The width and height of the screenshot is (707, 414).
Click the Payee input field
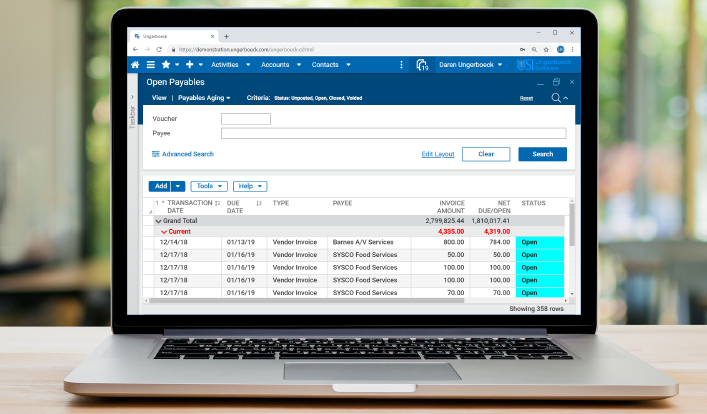pos(393,133)
